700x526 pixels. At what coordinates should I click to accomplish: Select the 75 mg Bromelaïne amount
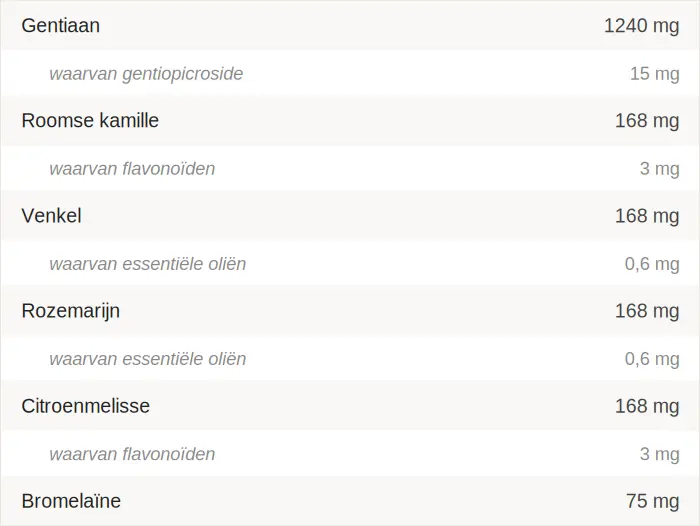(x=652, y=501)
